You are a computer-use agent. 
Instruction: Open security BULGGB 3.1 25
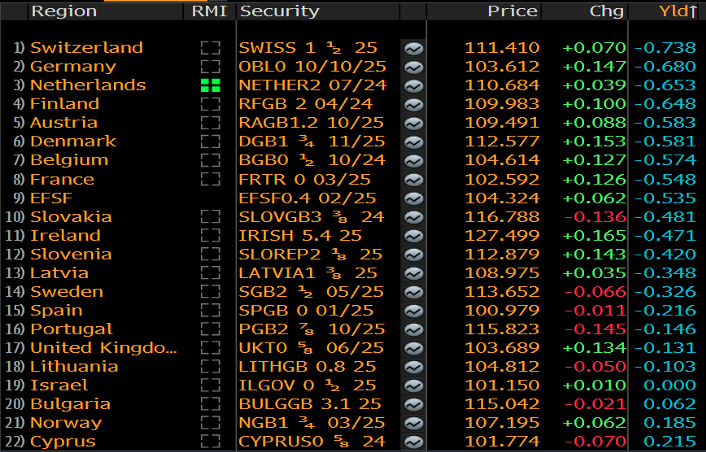310,404
